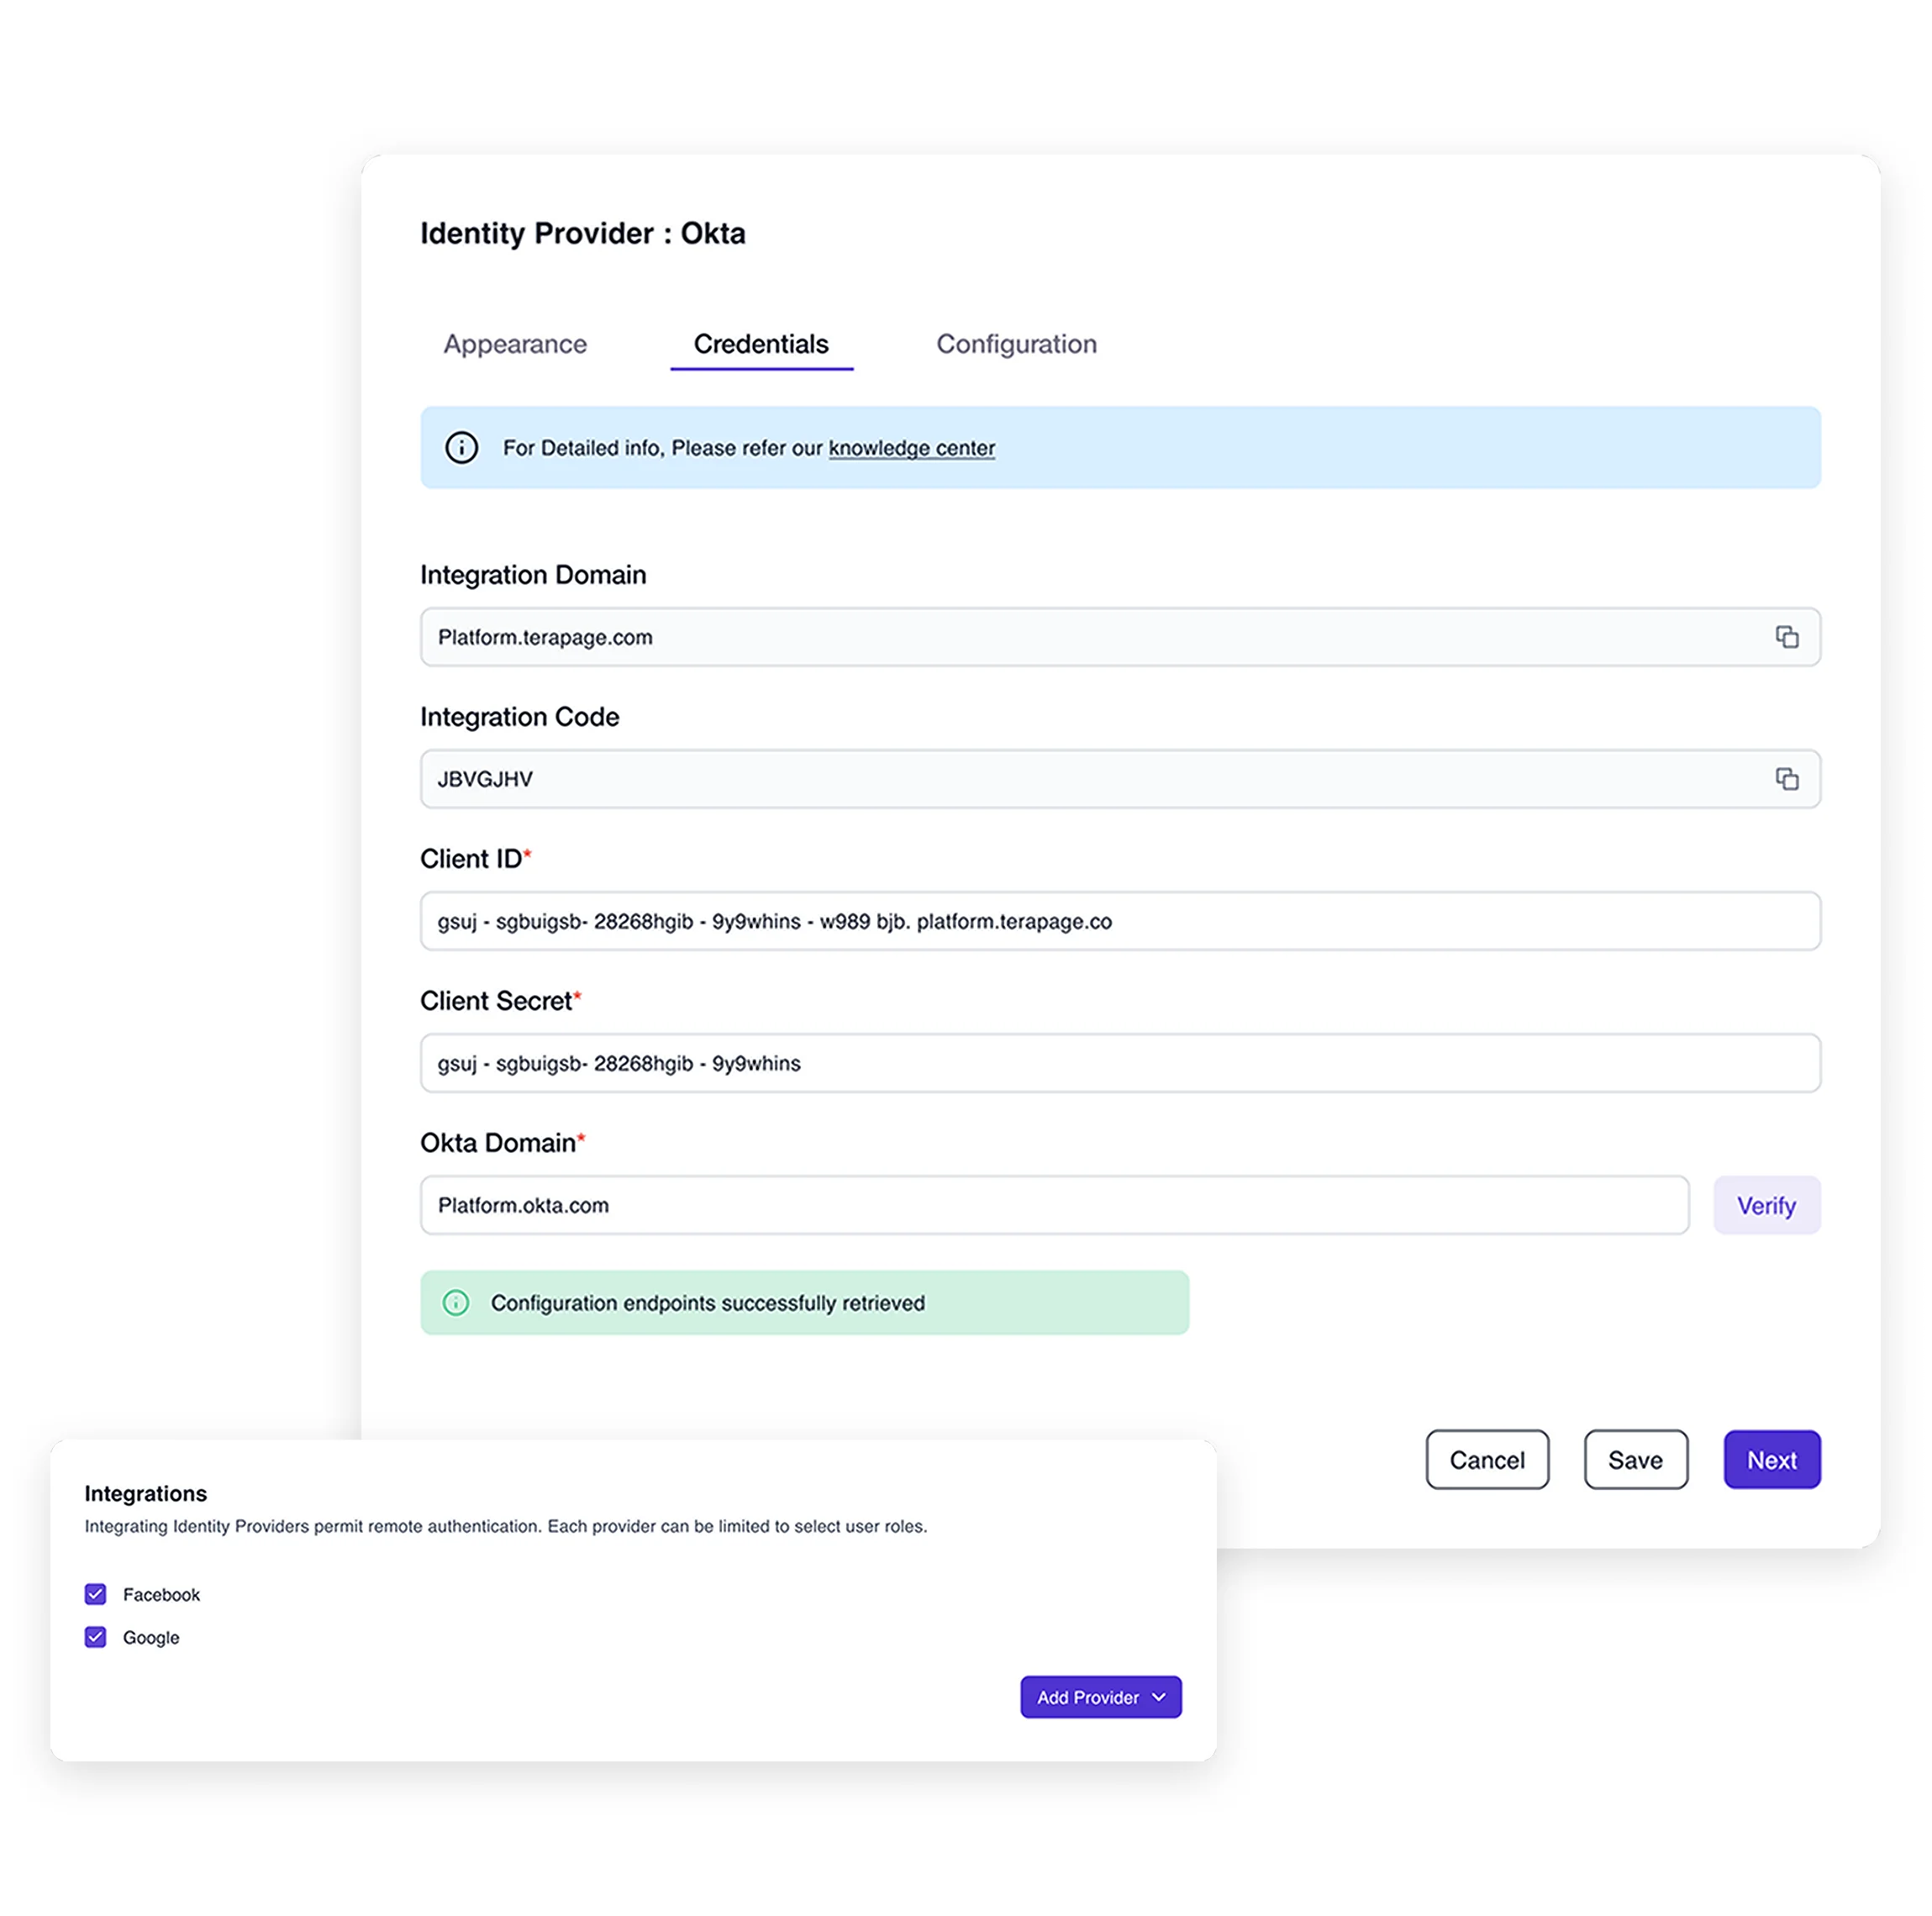
Task: Switch to the Configuration tab
Action: [x=1016, y=344]
